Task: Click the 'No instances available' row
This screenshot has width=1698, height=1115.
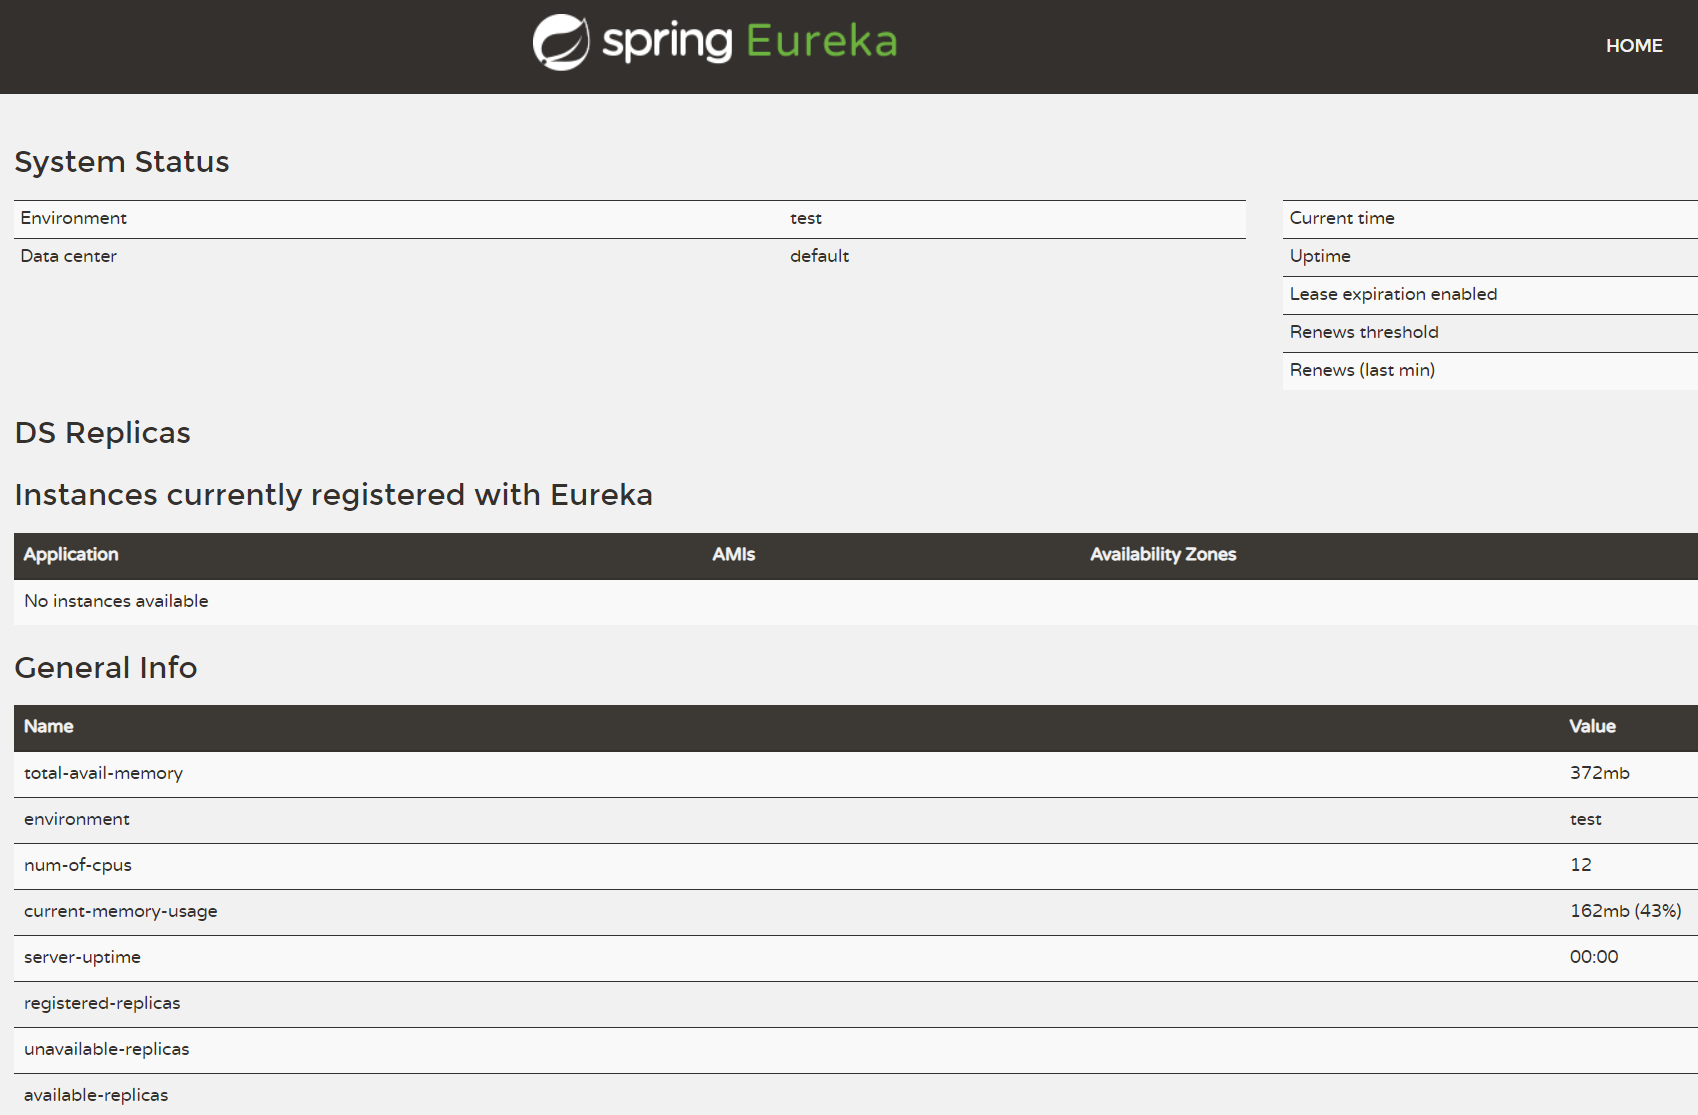Action: pos(856,601)
